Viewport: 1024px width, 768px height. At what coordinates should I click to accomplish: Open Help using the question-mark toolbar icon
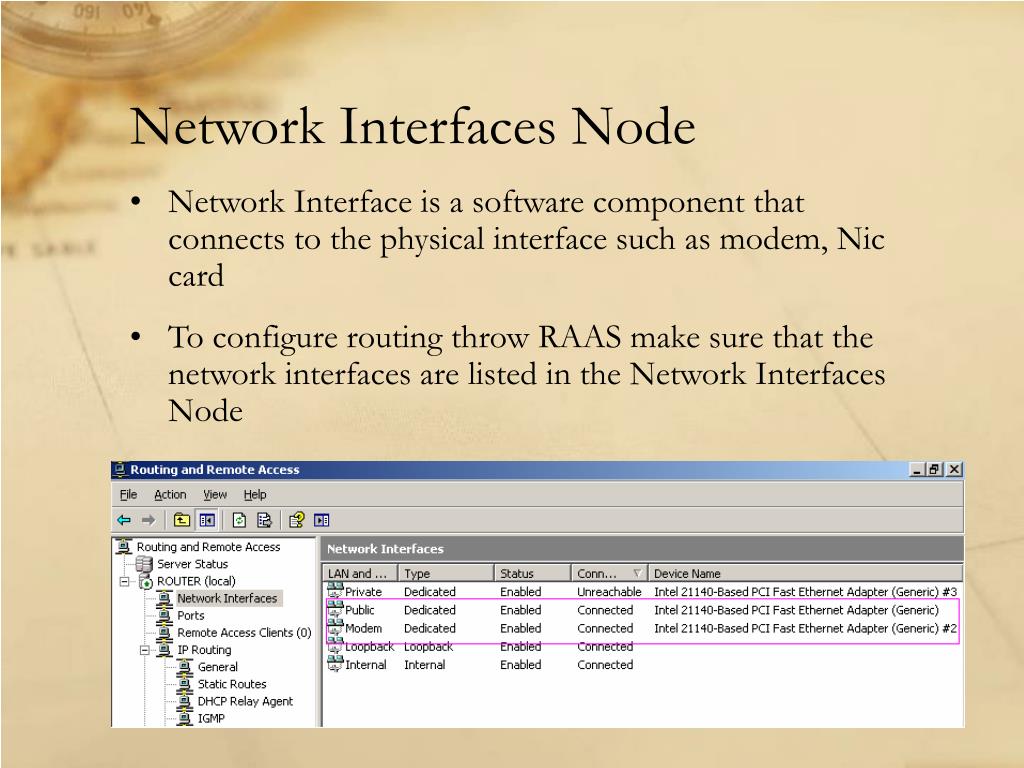point(296,520)
